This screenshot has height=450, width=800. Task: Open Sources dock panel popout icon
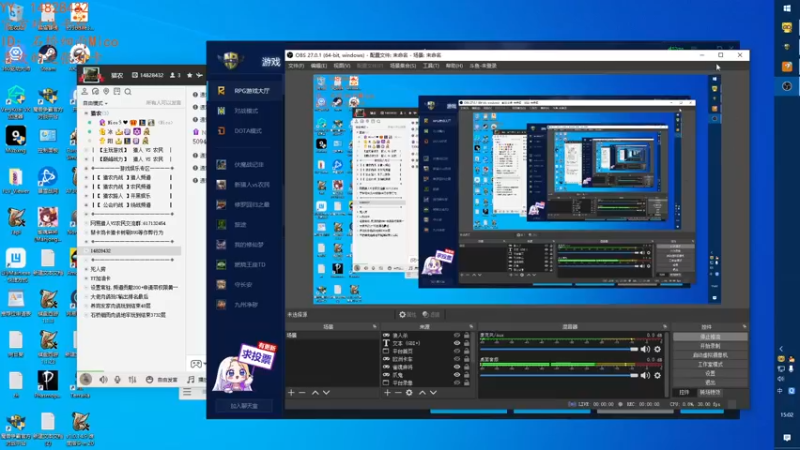(471, 327)
